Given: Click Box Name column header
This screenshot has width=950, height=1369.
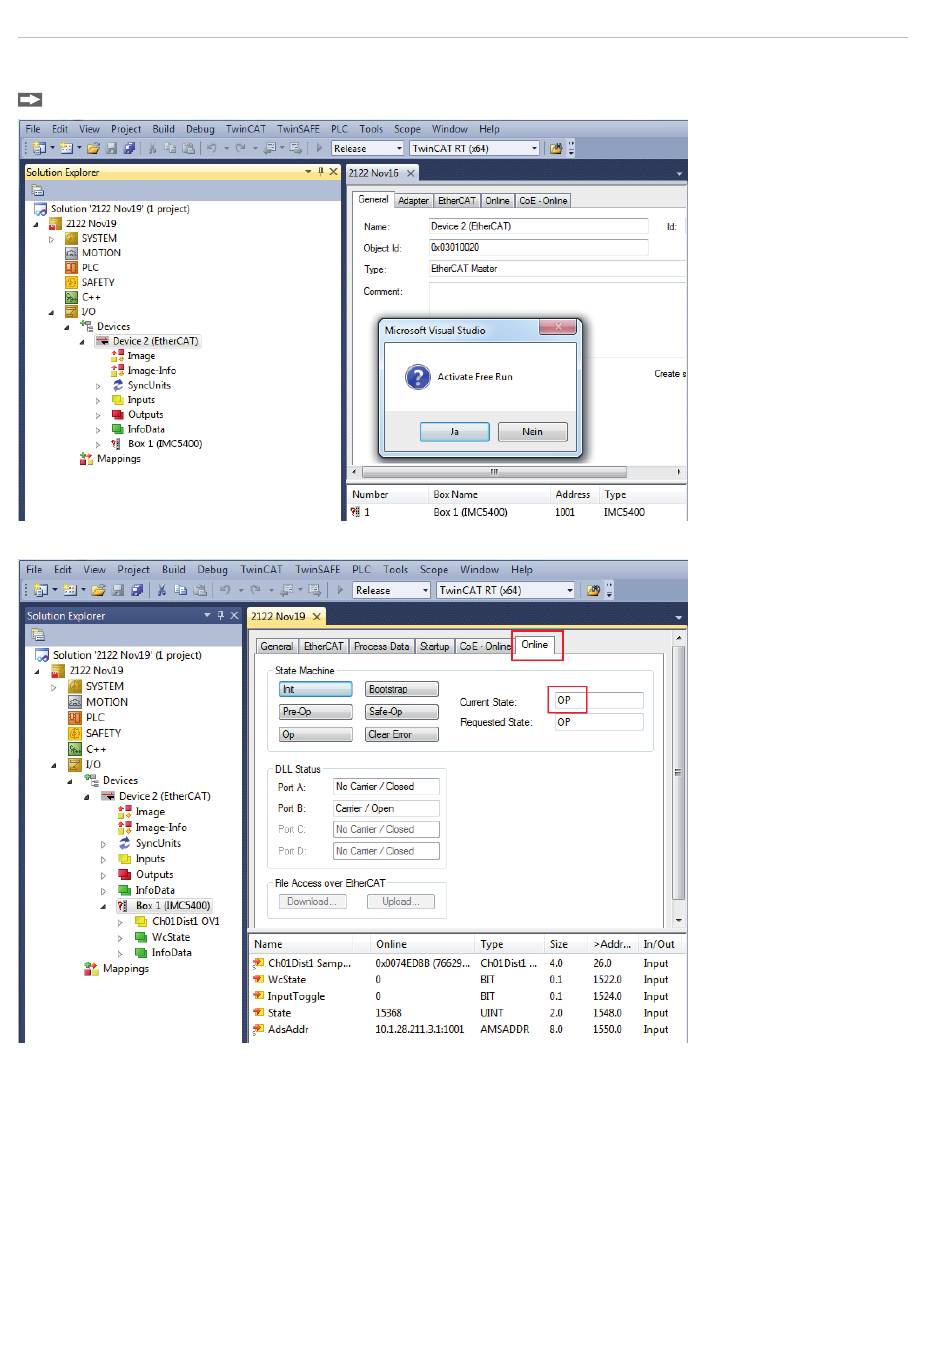Looking at the screenshot, I should click(x=489, y=495).
